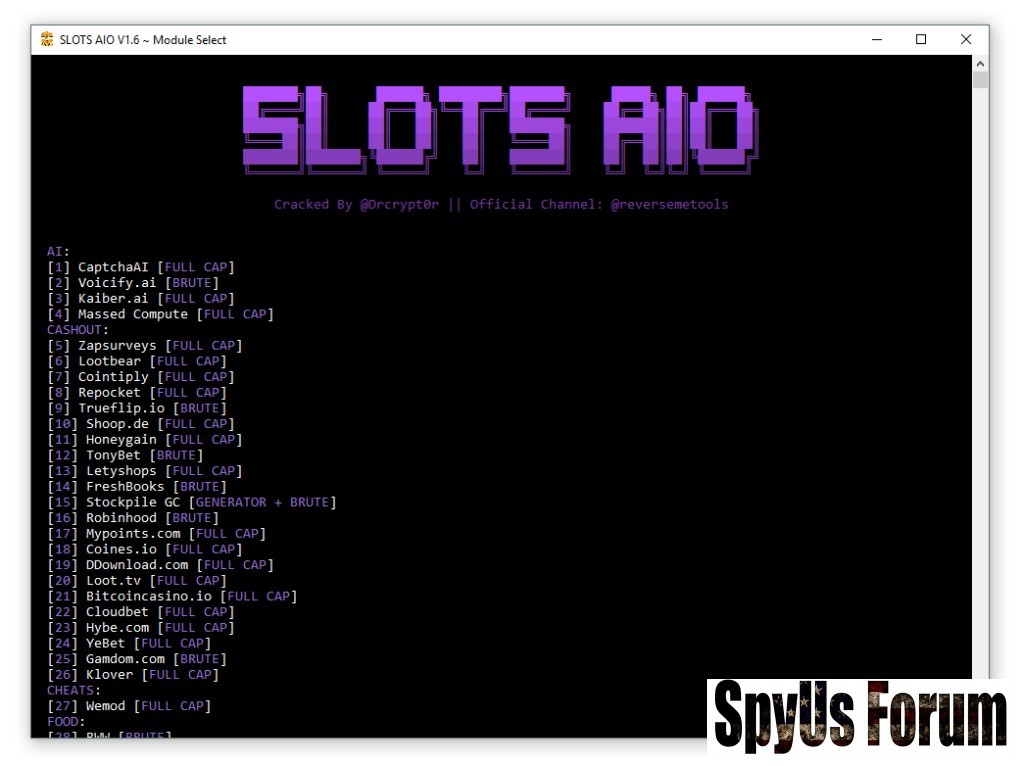The width and height of the screenshot is (1024, 766).
Task: Click the SpyUs Forum watermark image
Action: point(857,717)
